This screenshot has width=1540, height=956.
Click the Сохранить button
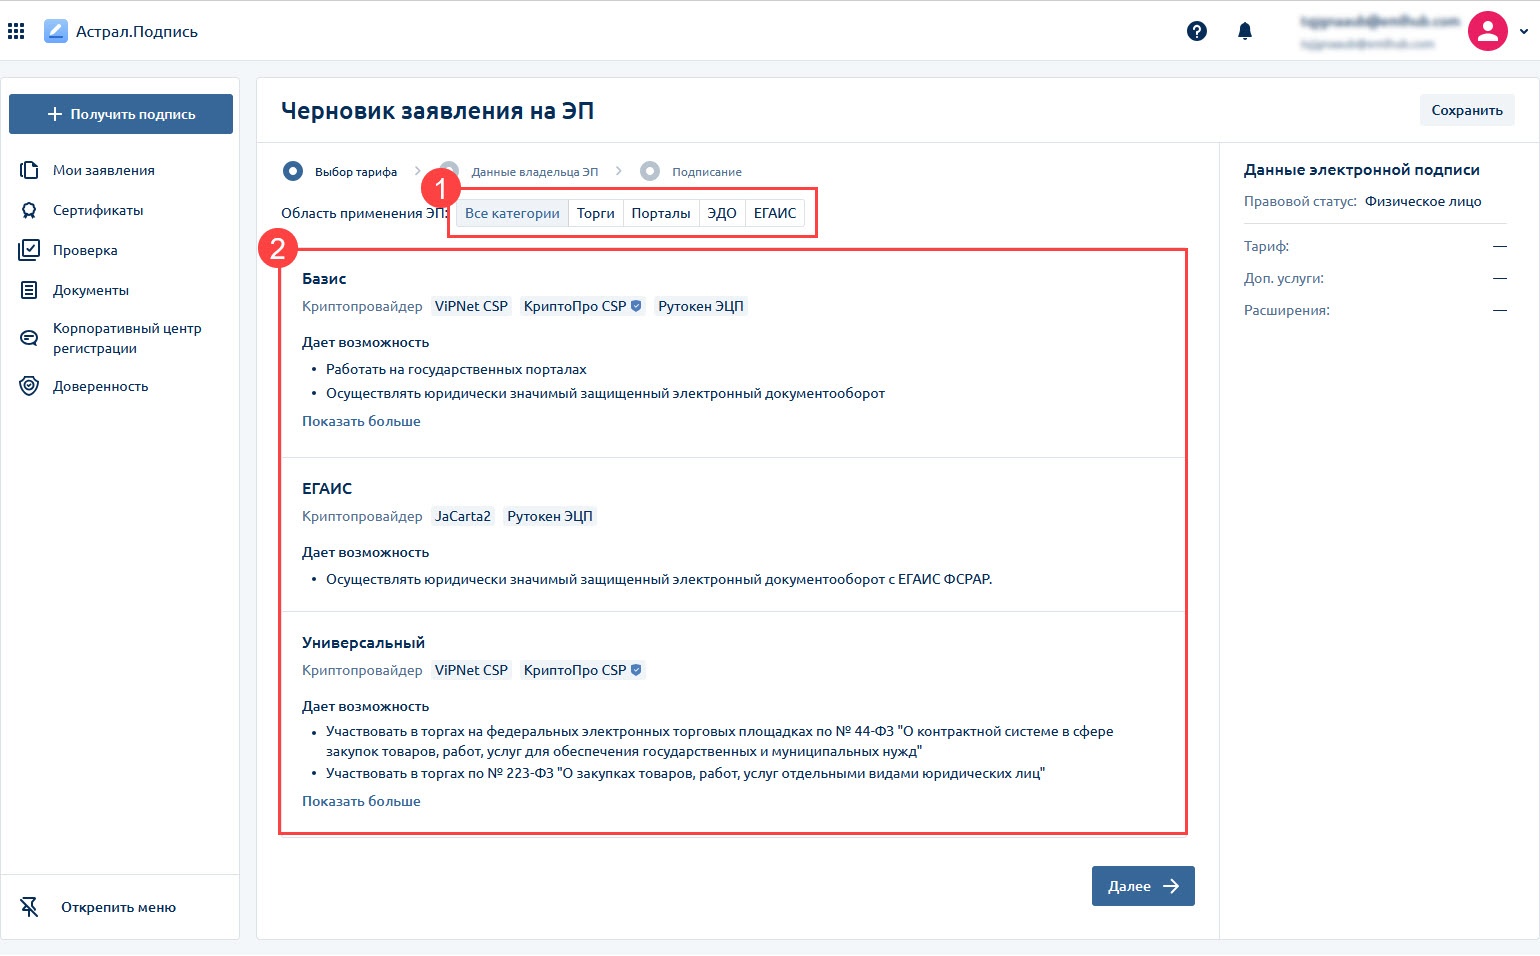(x=1467, y=110)
